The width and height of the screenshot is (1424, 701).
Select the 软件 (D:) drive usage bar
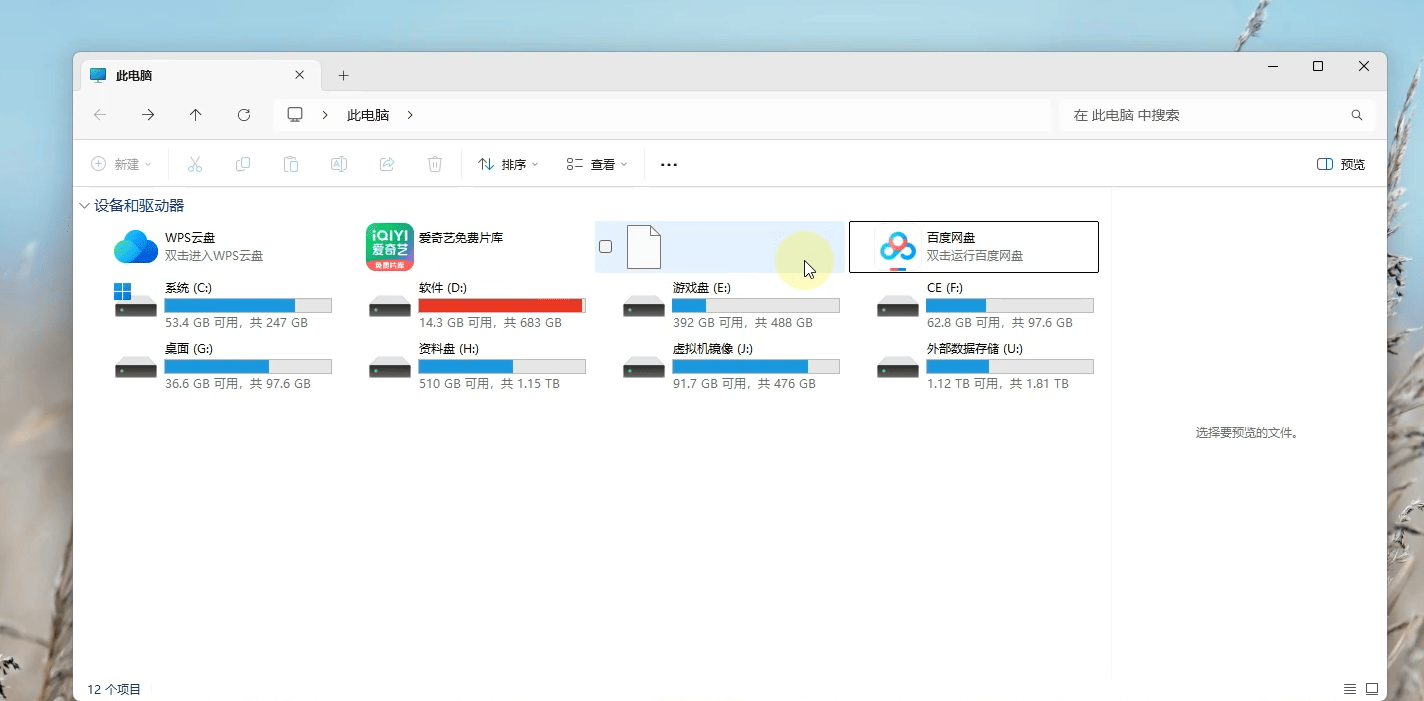tap(502, 305)
